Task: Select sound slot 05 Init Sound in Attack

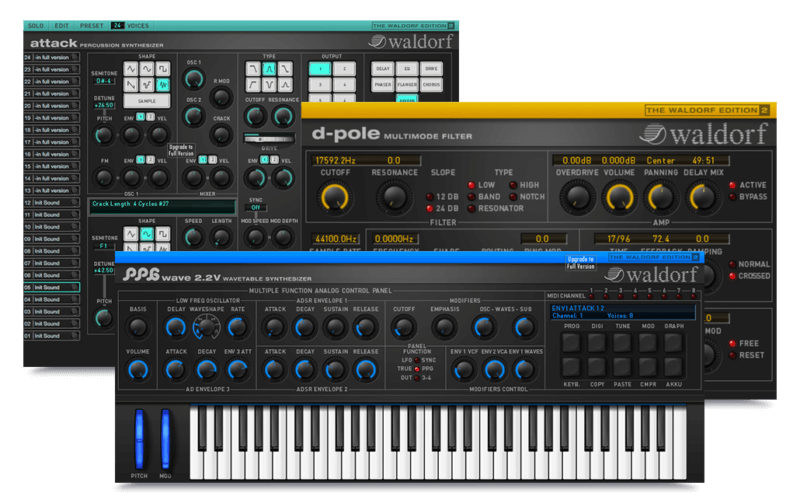Action: coord(52,287)
